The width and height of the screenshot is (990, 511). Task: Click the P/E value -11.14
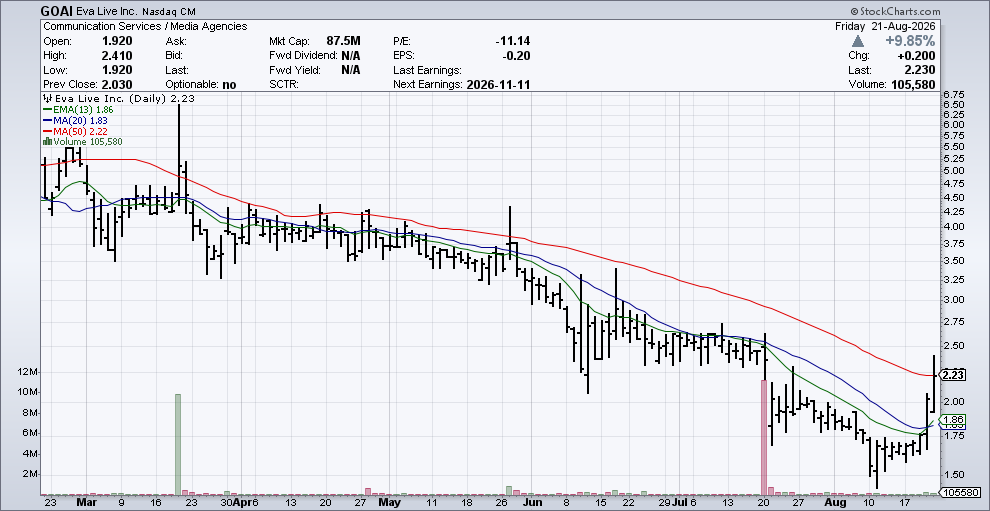(513, 41)
